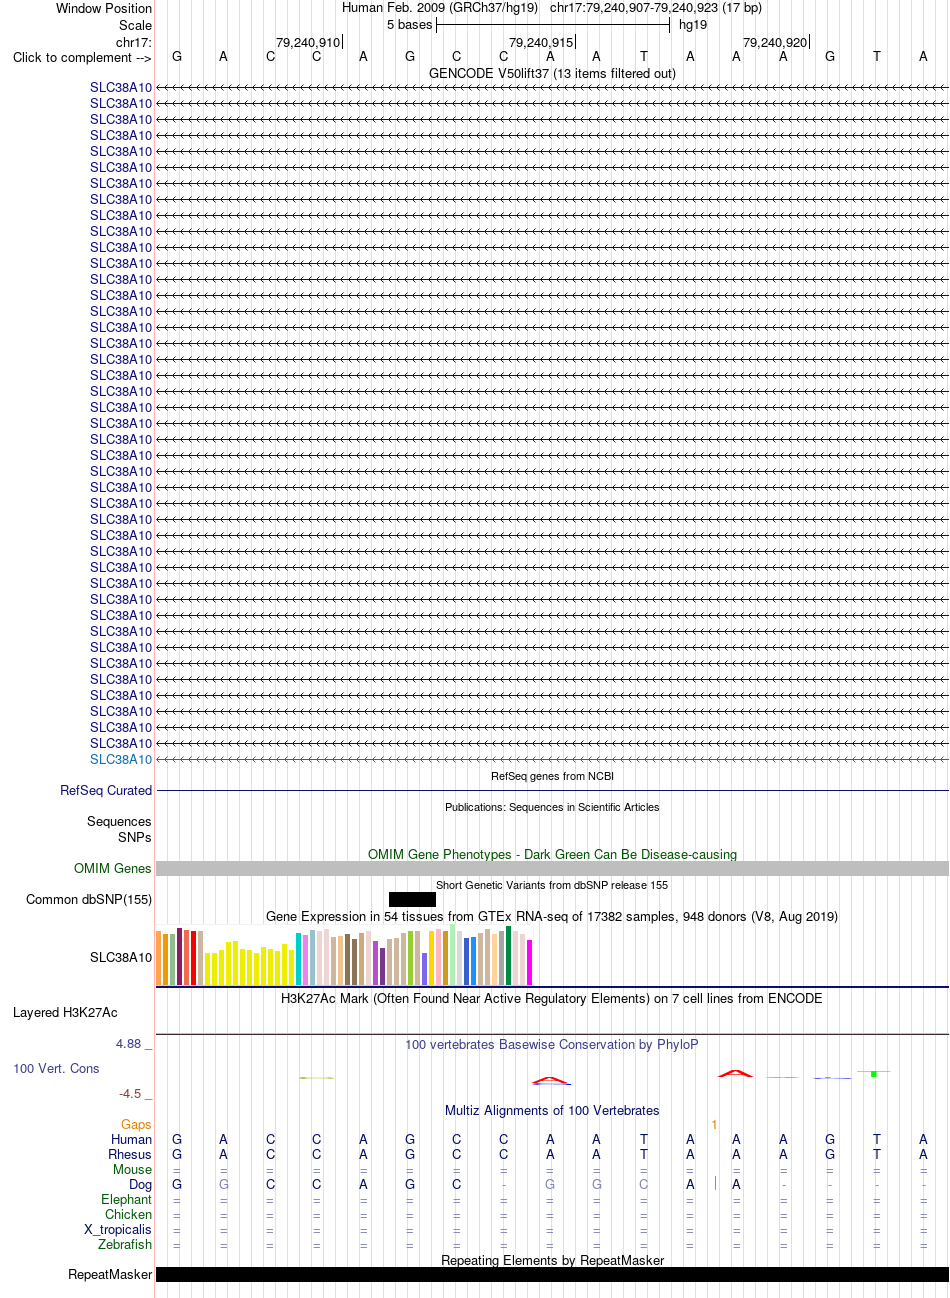Open the RefSeq Curated track label

[x=106, y=790]
